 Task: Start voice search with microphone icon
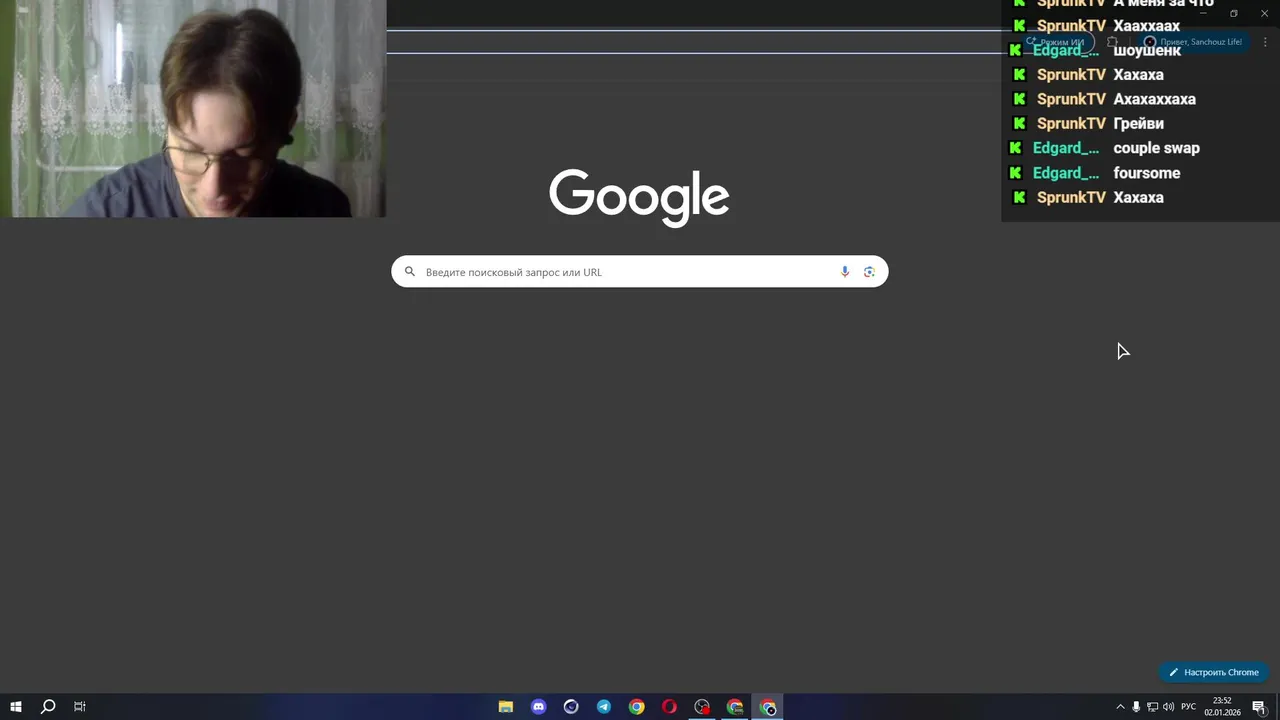[845, 272]
